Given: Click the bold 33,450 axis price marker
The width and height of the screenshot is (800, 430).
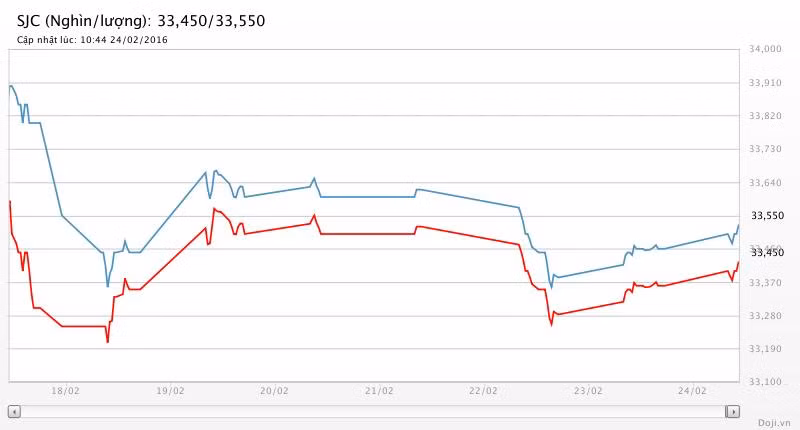Looking at the screenshot, I should 765,252.
